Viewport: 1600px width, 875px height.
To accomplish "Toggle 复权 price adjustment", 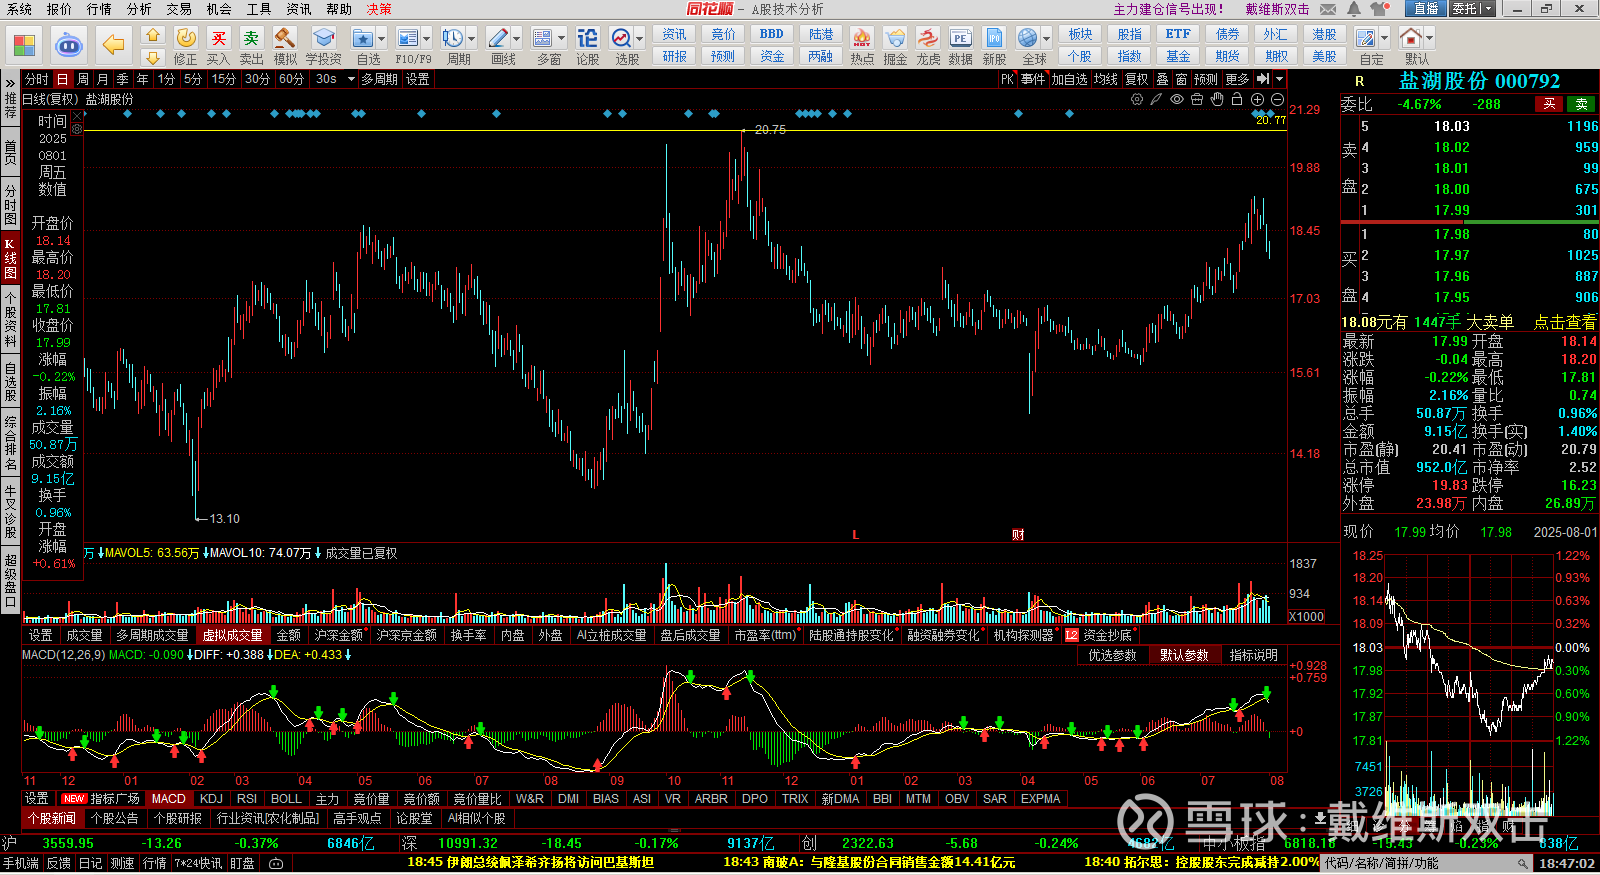I will 1137,79.
